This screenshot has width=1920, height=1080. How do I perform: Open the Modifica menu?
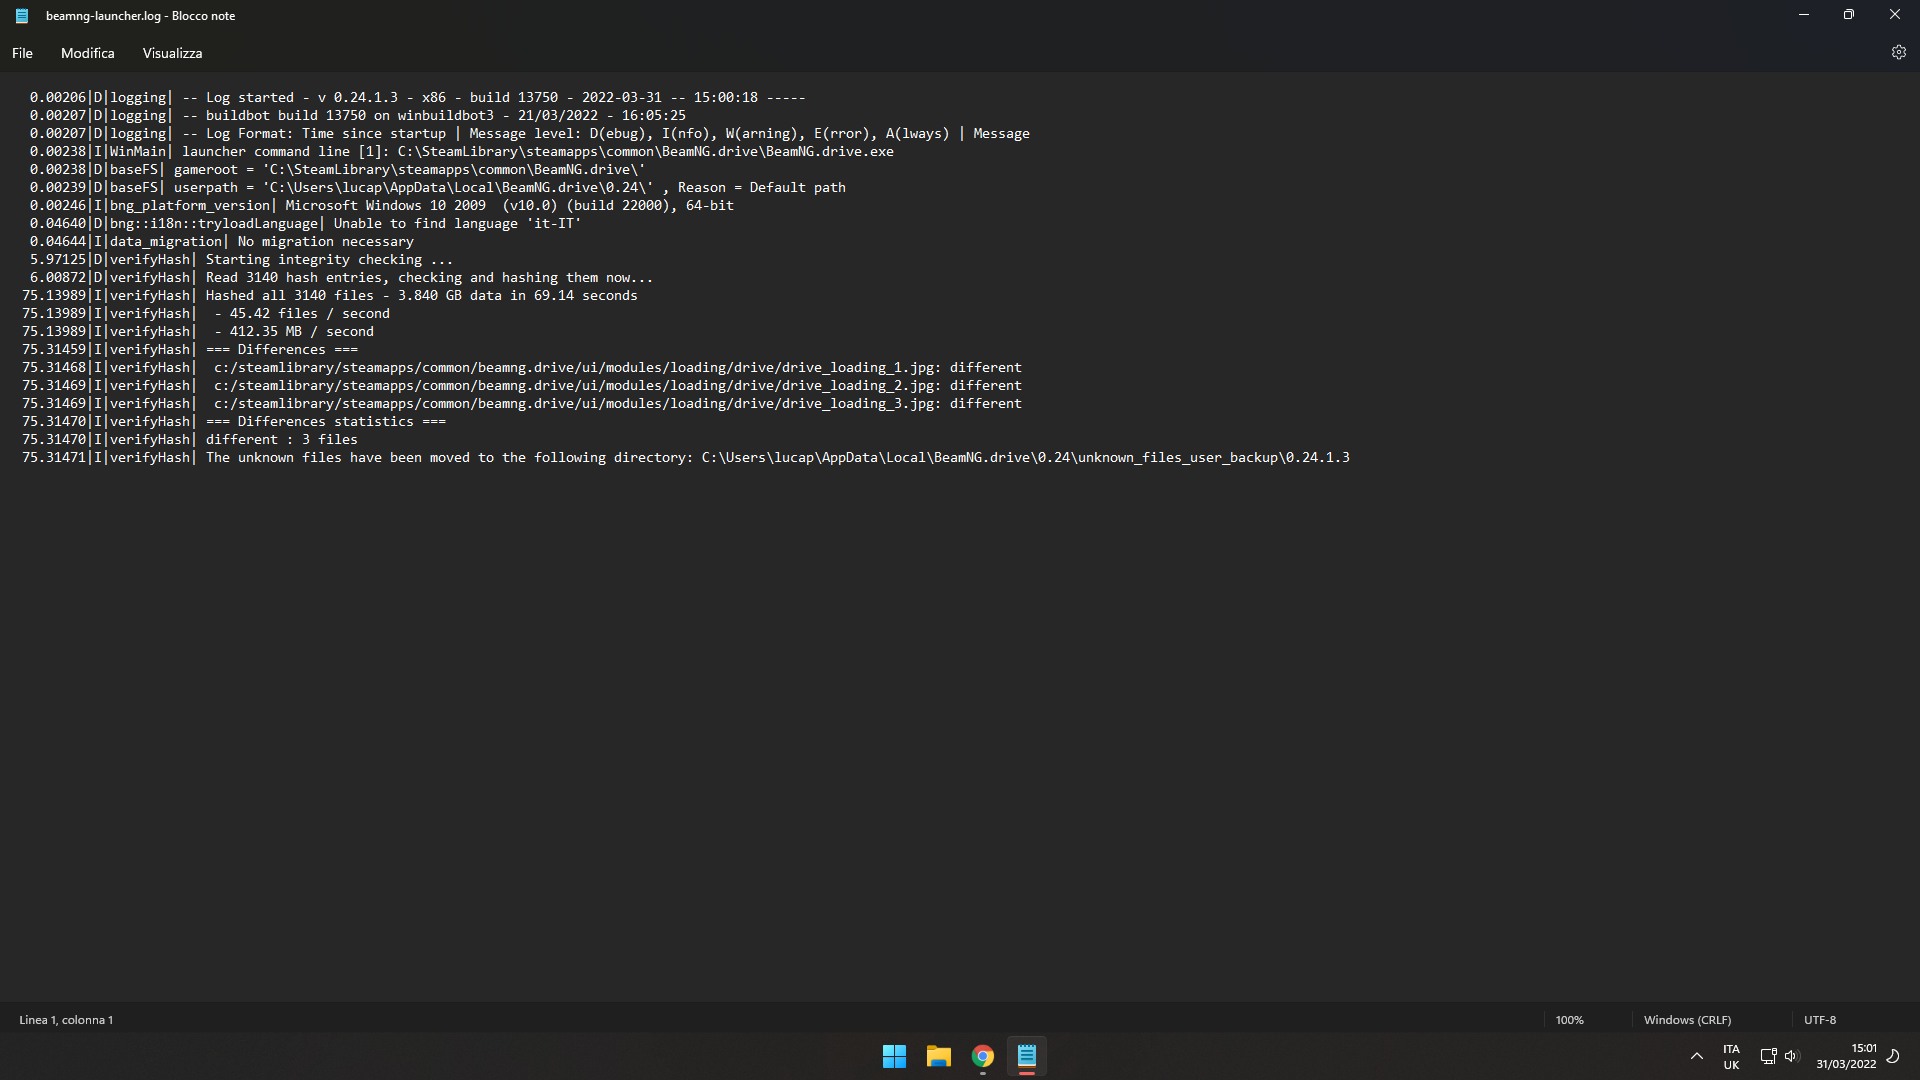click(x=87, y=53)
